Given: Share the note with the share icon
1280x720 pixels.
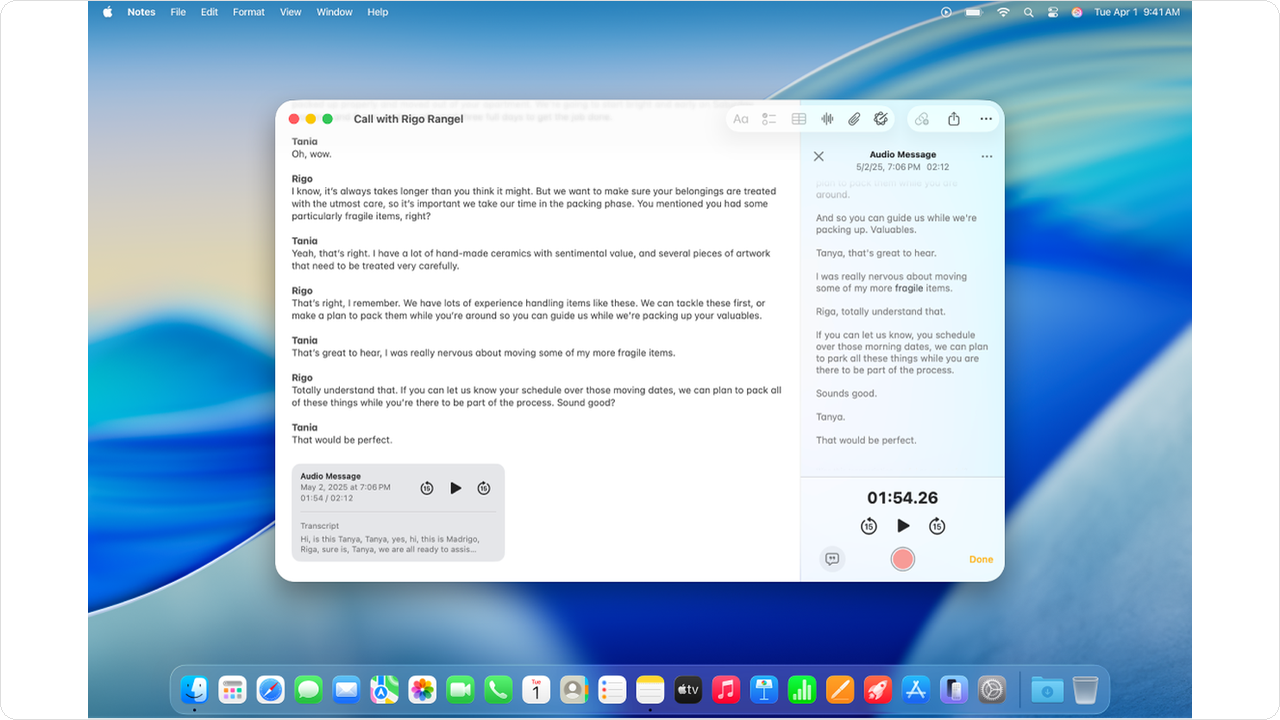Looking at the screenshot, I should pyautogui.click(x=954, y=119).
